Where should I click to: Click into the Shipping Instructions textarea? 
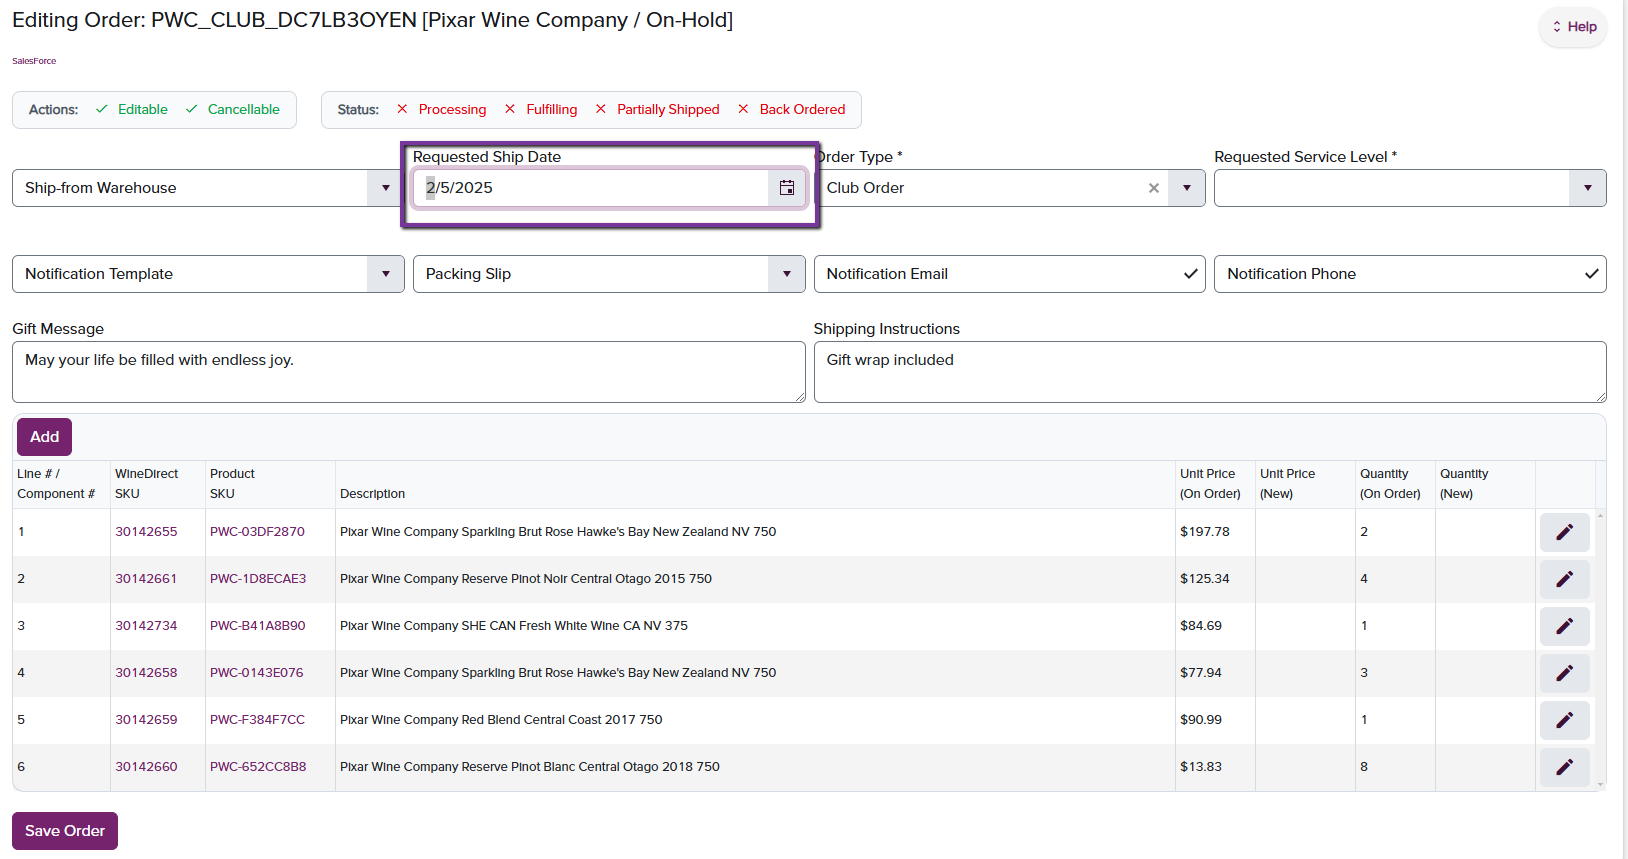click(1210, 372)
